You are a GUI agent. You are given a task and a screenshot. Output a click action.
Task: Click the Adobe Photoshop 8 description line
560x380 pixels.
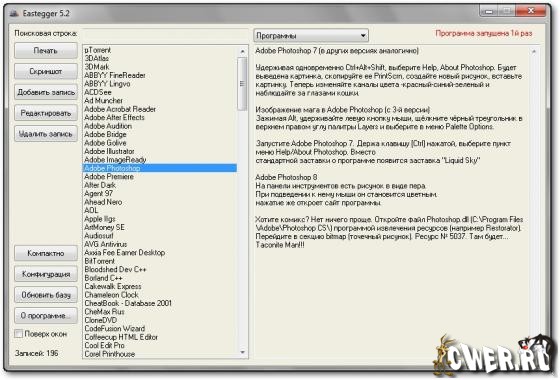[286, 177]
